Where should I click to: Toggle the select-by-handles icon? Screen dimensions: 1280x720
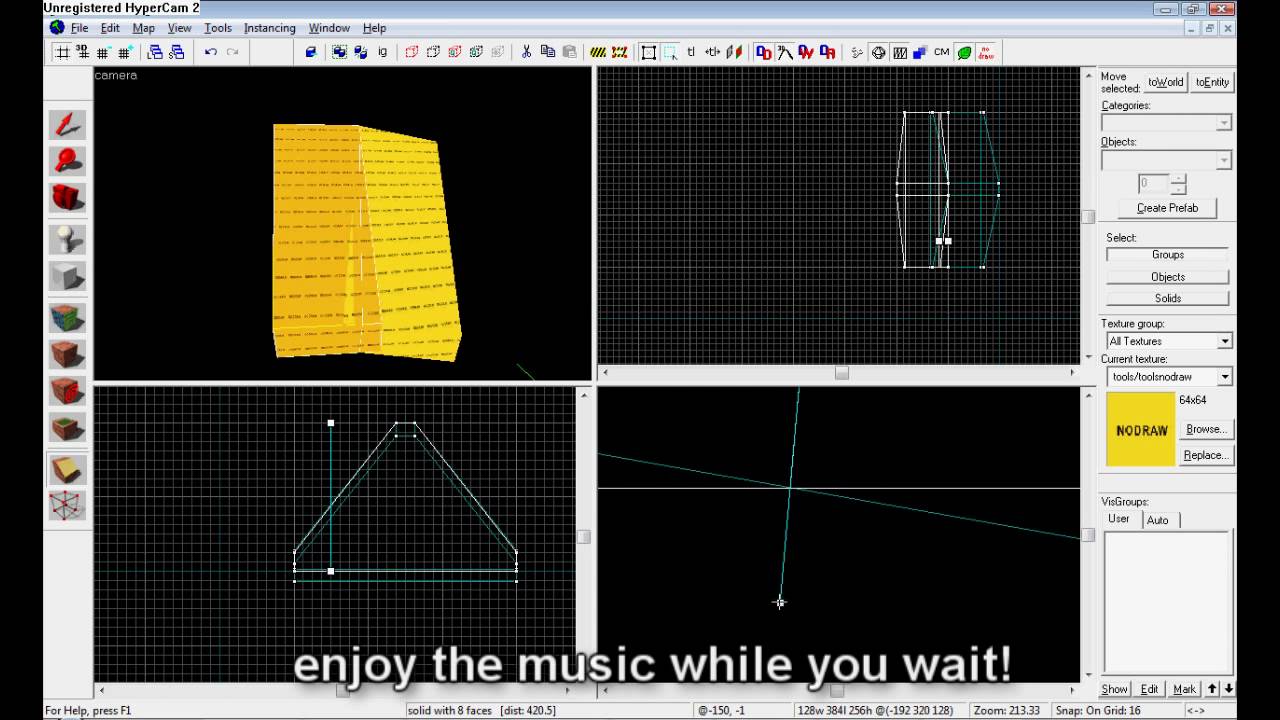pyautogui.click(x=649, y=52)
